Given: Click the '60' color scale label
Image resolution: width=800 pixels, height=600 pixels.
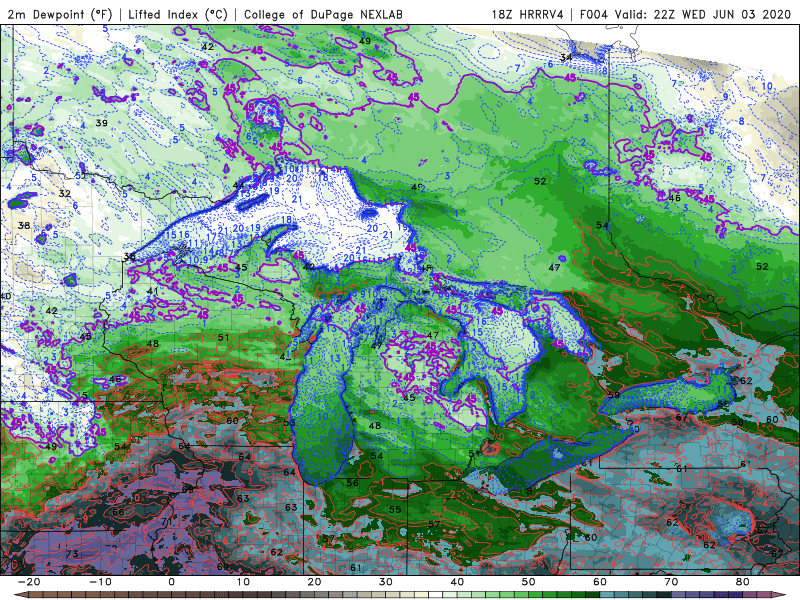Looking at the screenshot, I should [601, 582].
